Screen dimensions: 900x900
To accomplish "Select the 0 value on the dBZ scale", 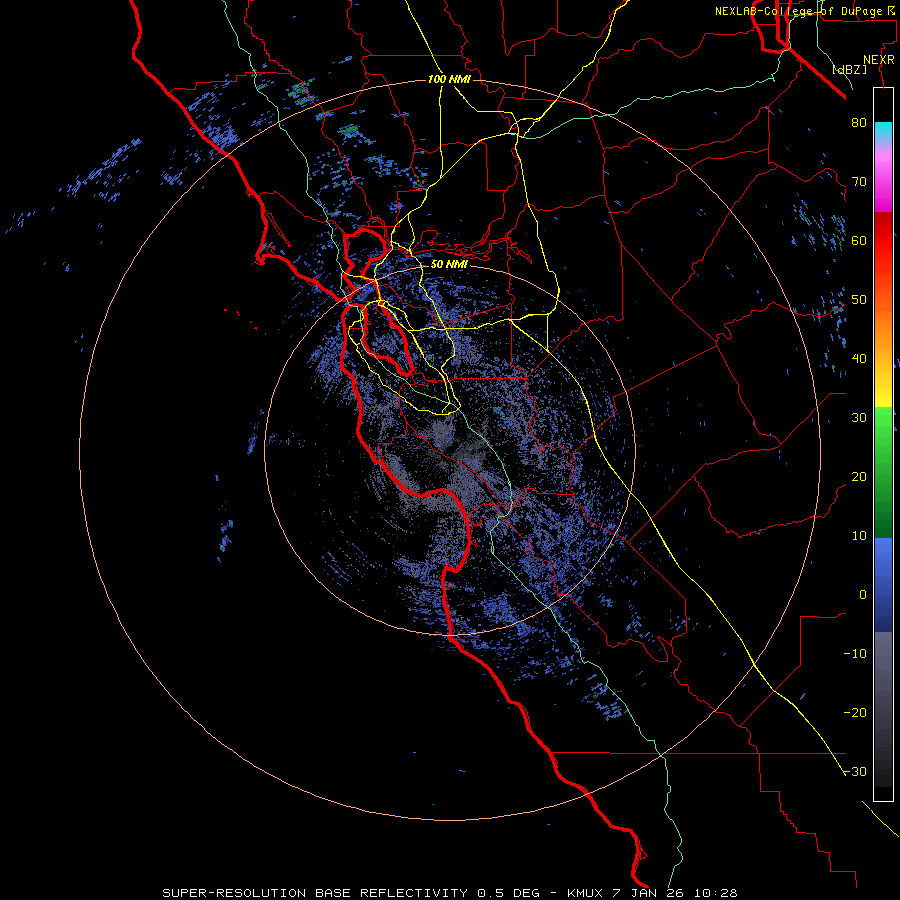I will [x=863, y=595].
